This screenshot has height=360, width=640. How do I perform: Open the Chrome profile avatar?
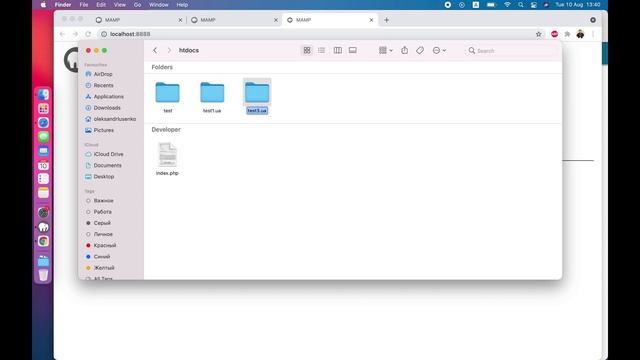(x=580, y=34)
